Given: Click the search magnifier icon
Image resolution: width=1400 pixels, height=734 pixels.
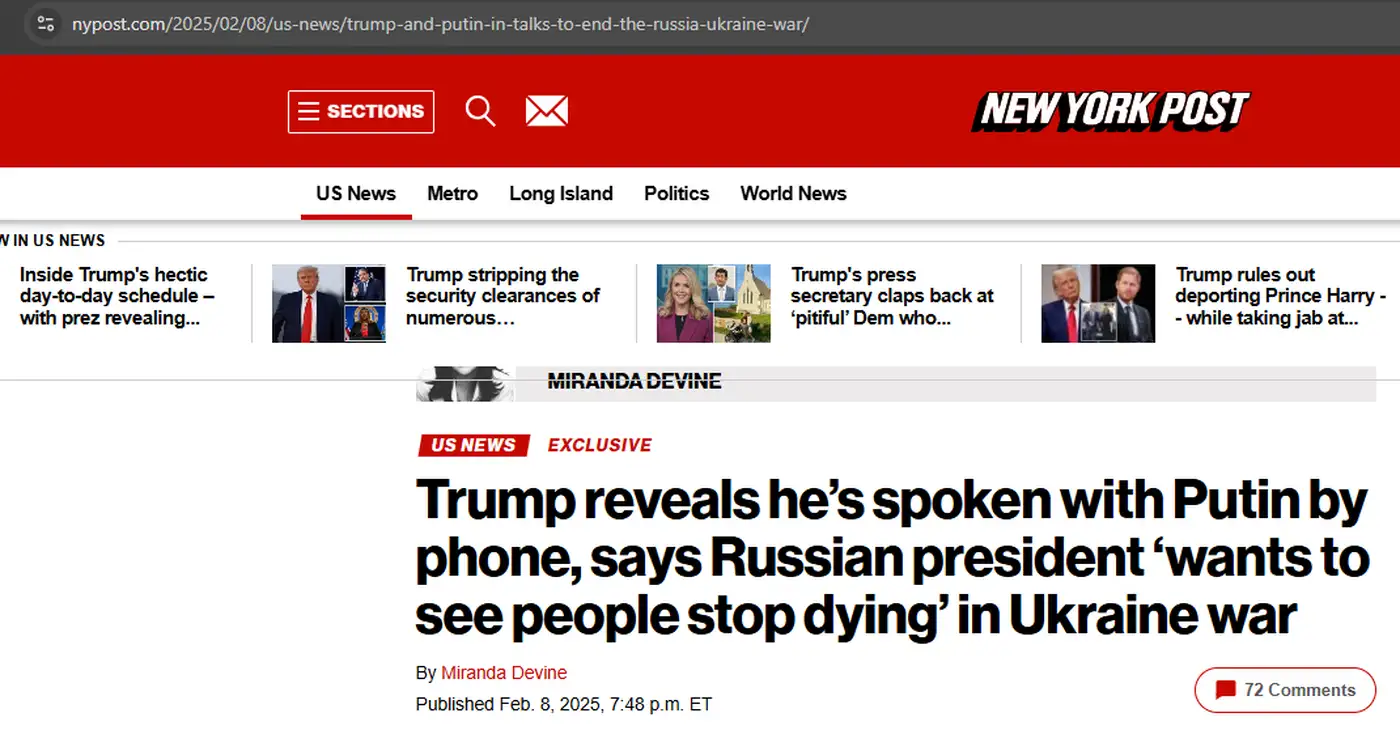Looking at the screenshot, I should (x=480, y=111).
